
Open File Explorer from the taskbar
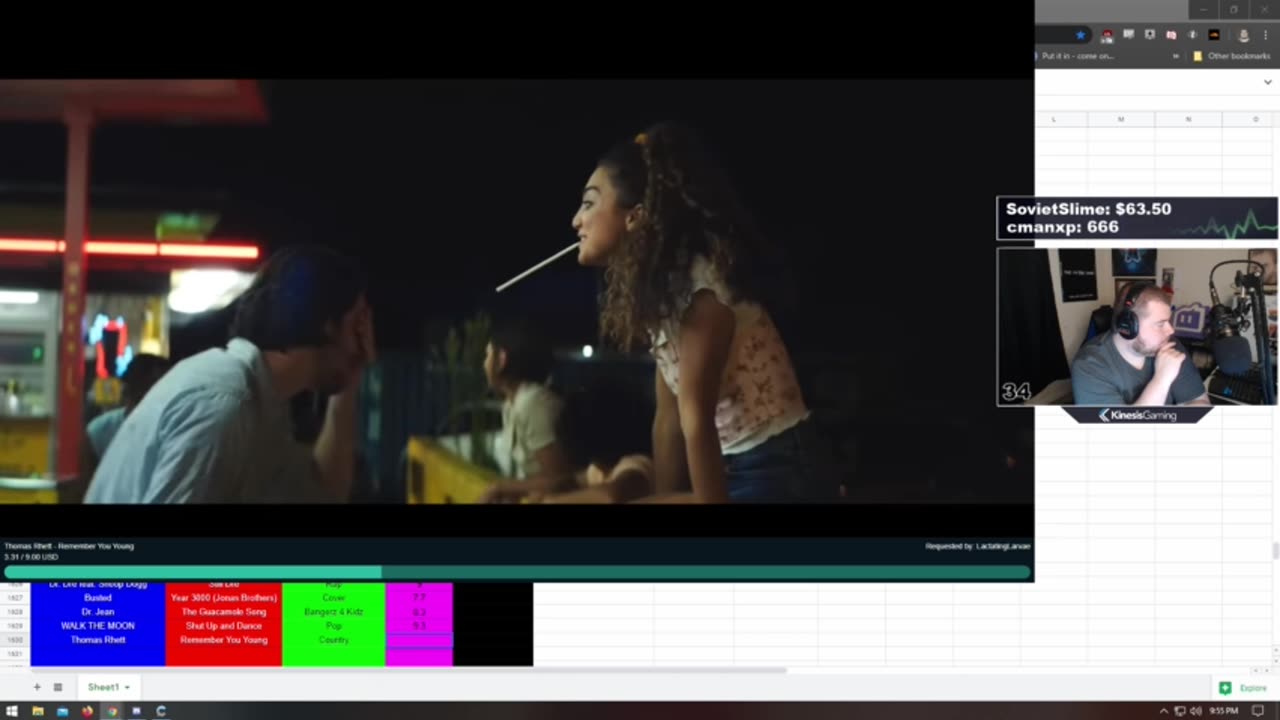tap(37, 711)
